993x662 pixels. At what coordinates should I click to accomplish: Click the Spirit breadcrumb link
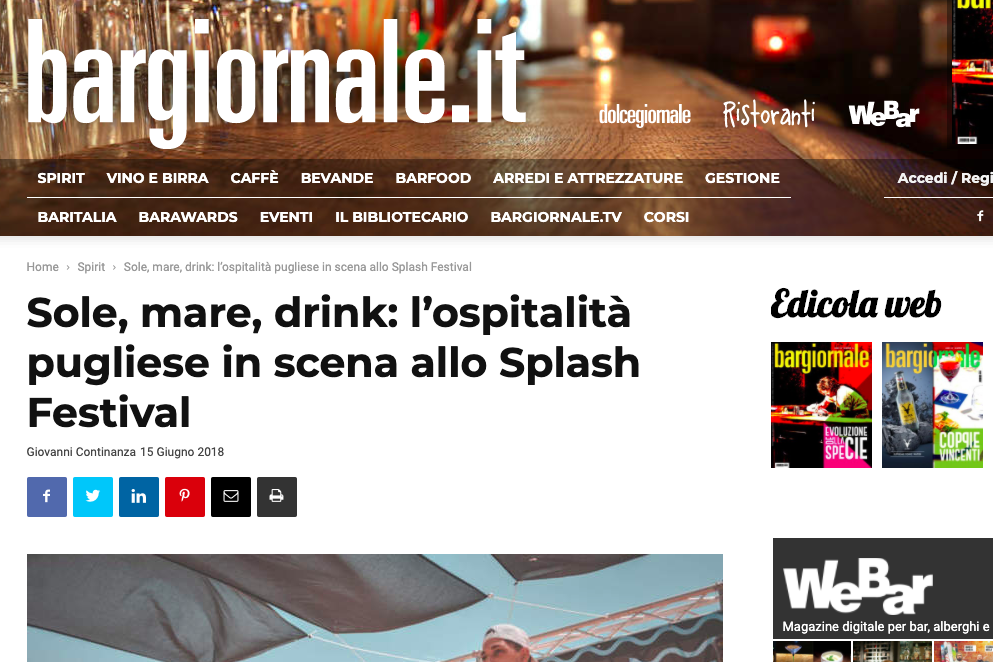coord(91,267)
